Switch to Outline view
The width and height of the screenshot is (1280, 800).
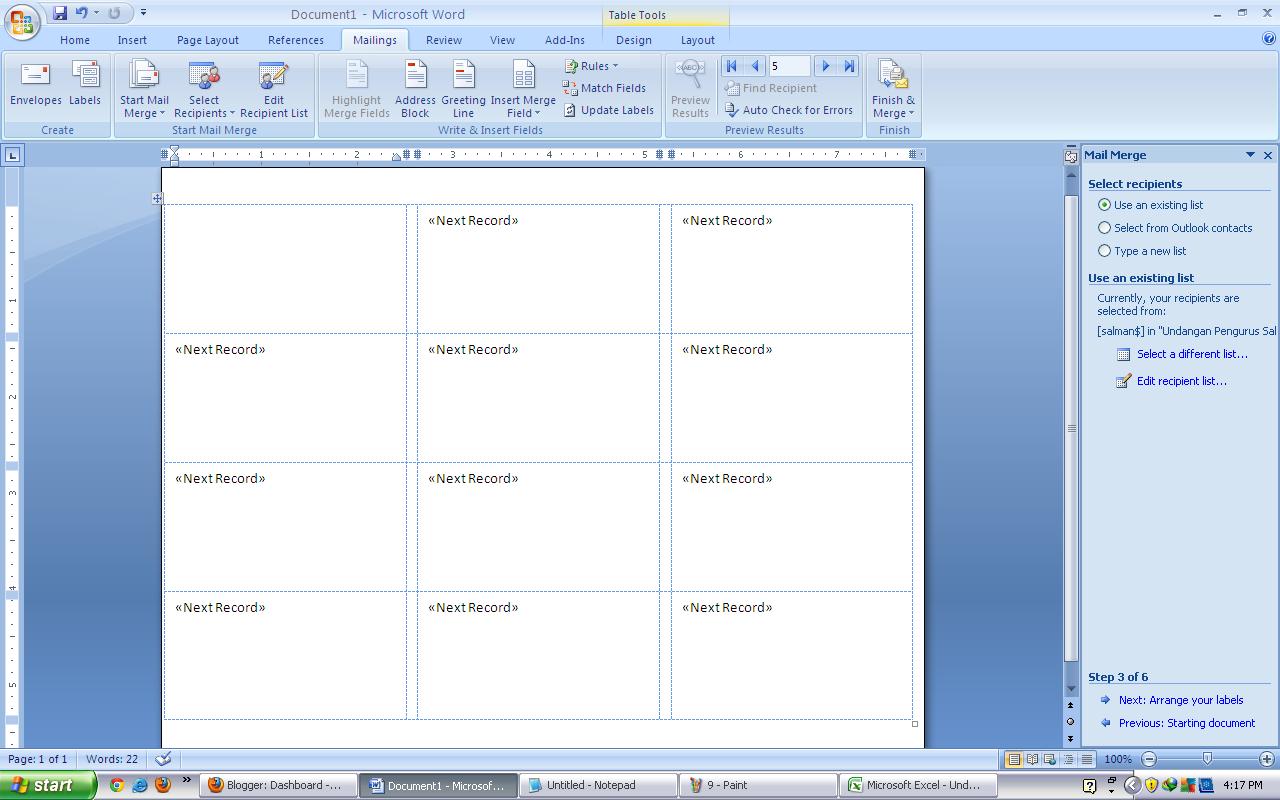click(x=1069, y=760)
